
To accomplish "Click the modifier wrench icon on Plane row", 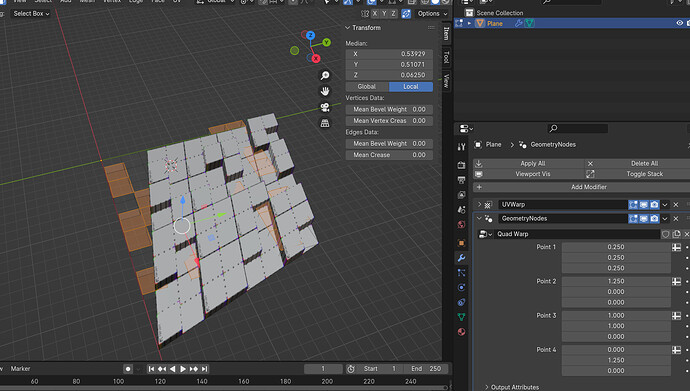I will click(x=518, y=23).
